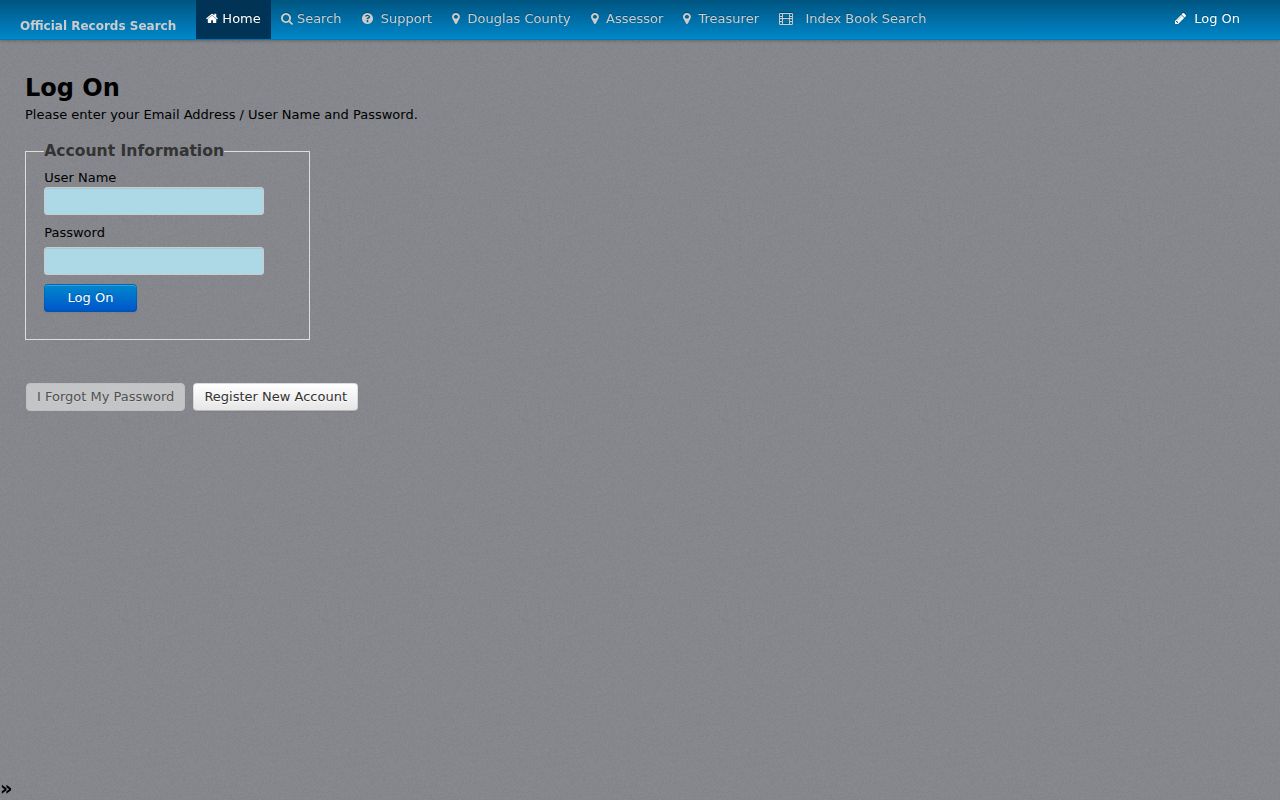Visit the Assessor page
The width and height of the screenshot is (1280, 800).
pyautogui.click(x=627, y=19)
